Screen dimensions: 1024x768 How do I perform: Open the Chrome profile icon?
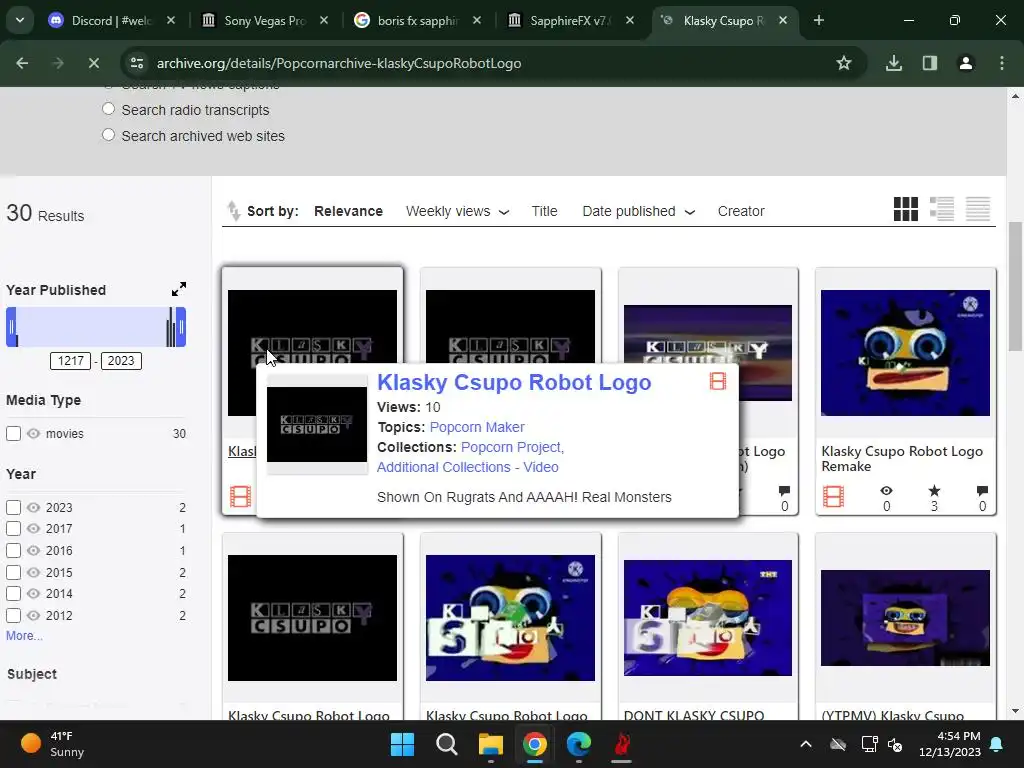965,63
